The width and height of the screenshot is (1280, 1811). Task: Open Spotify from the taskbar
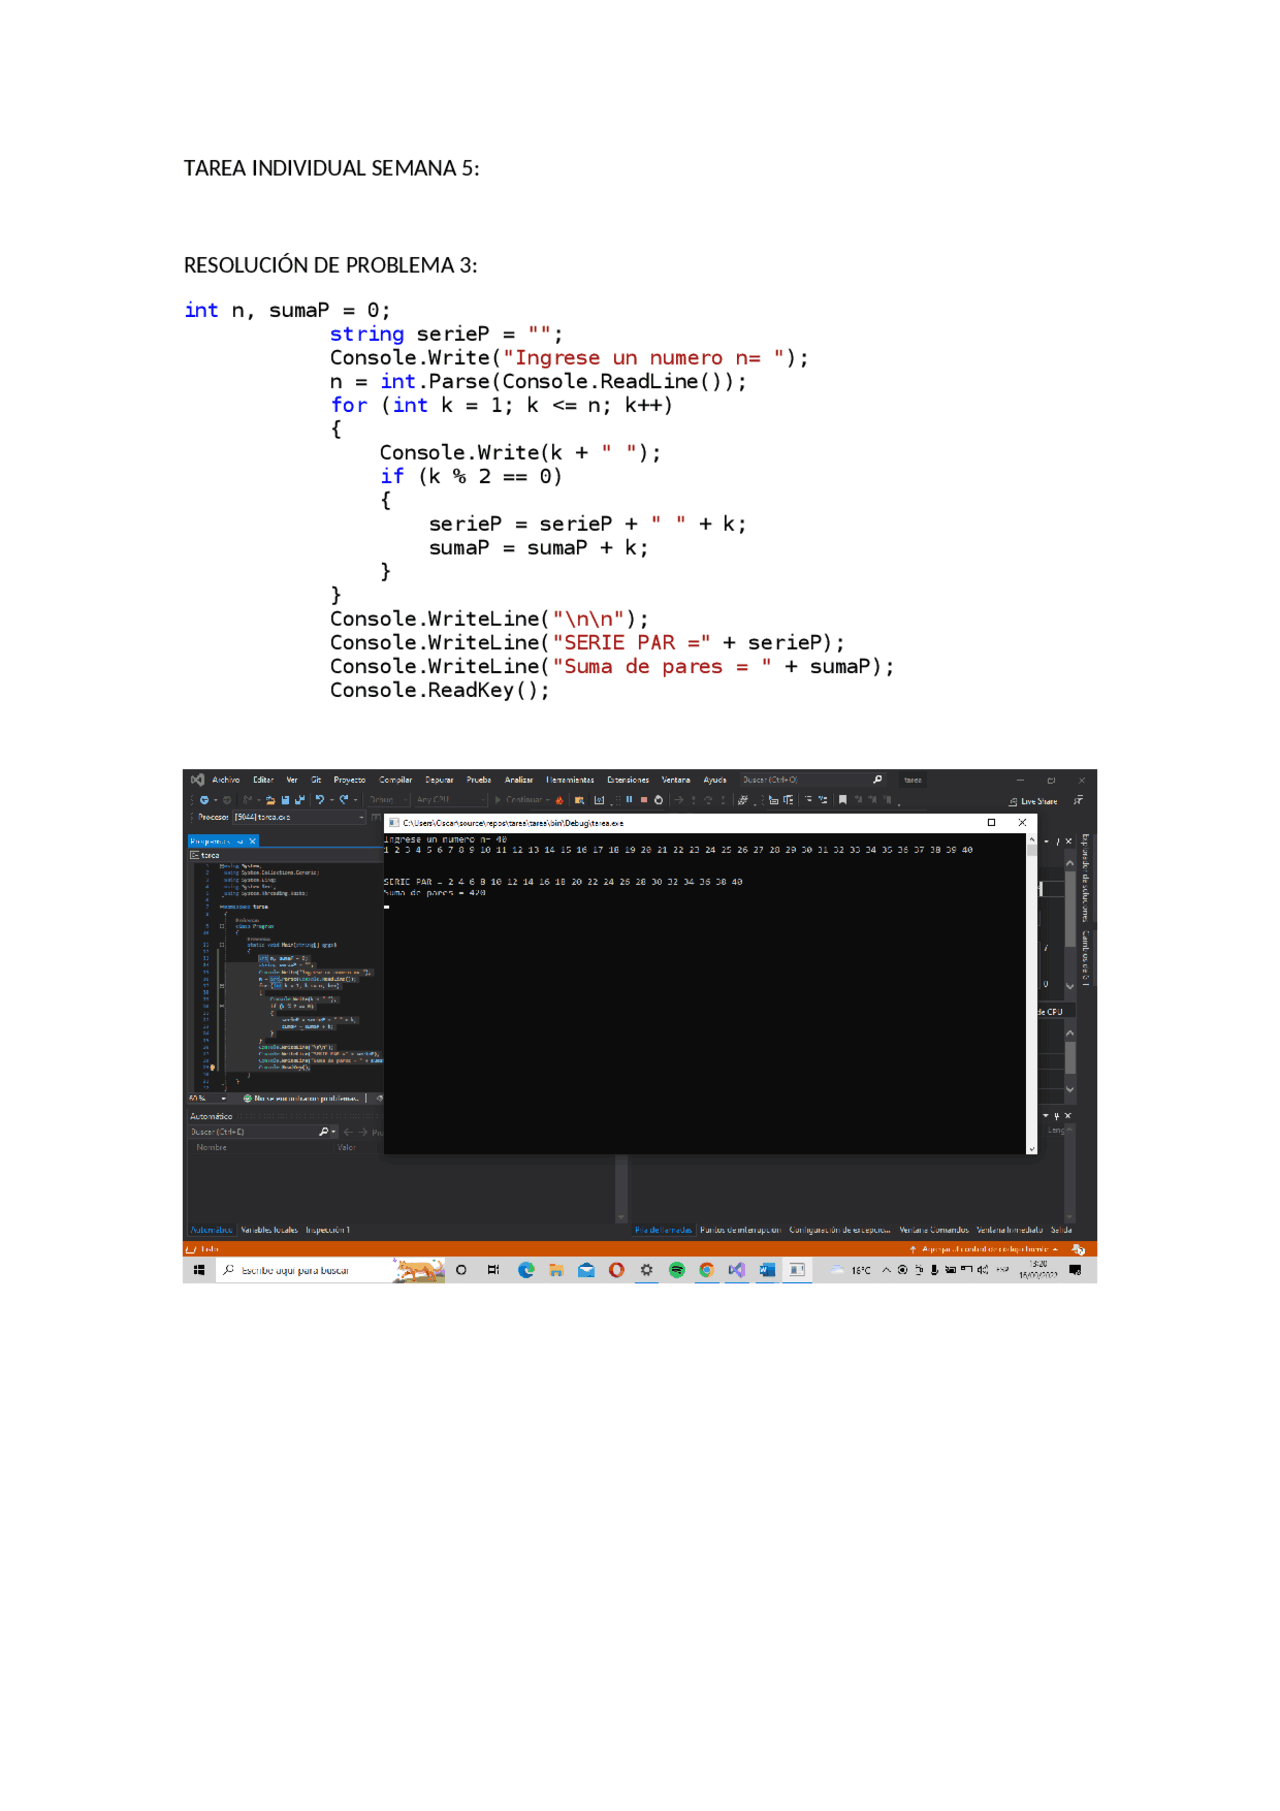coord(677,1270)
